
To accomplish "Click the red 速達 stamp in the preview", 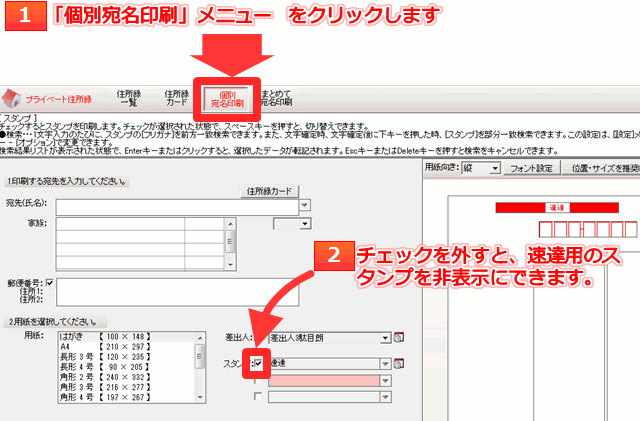I will tap(557, 208).
